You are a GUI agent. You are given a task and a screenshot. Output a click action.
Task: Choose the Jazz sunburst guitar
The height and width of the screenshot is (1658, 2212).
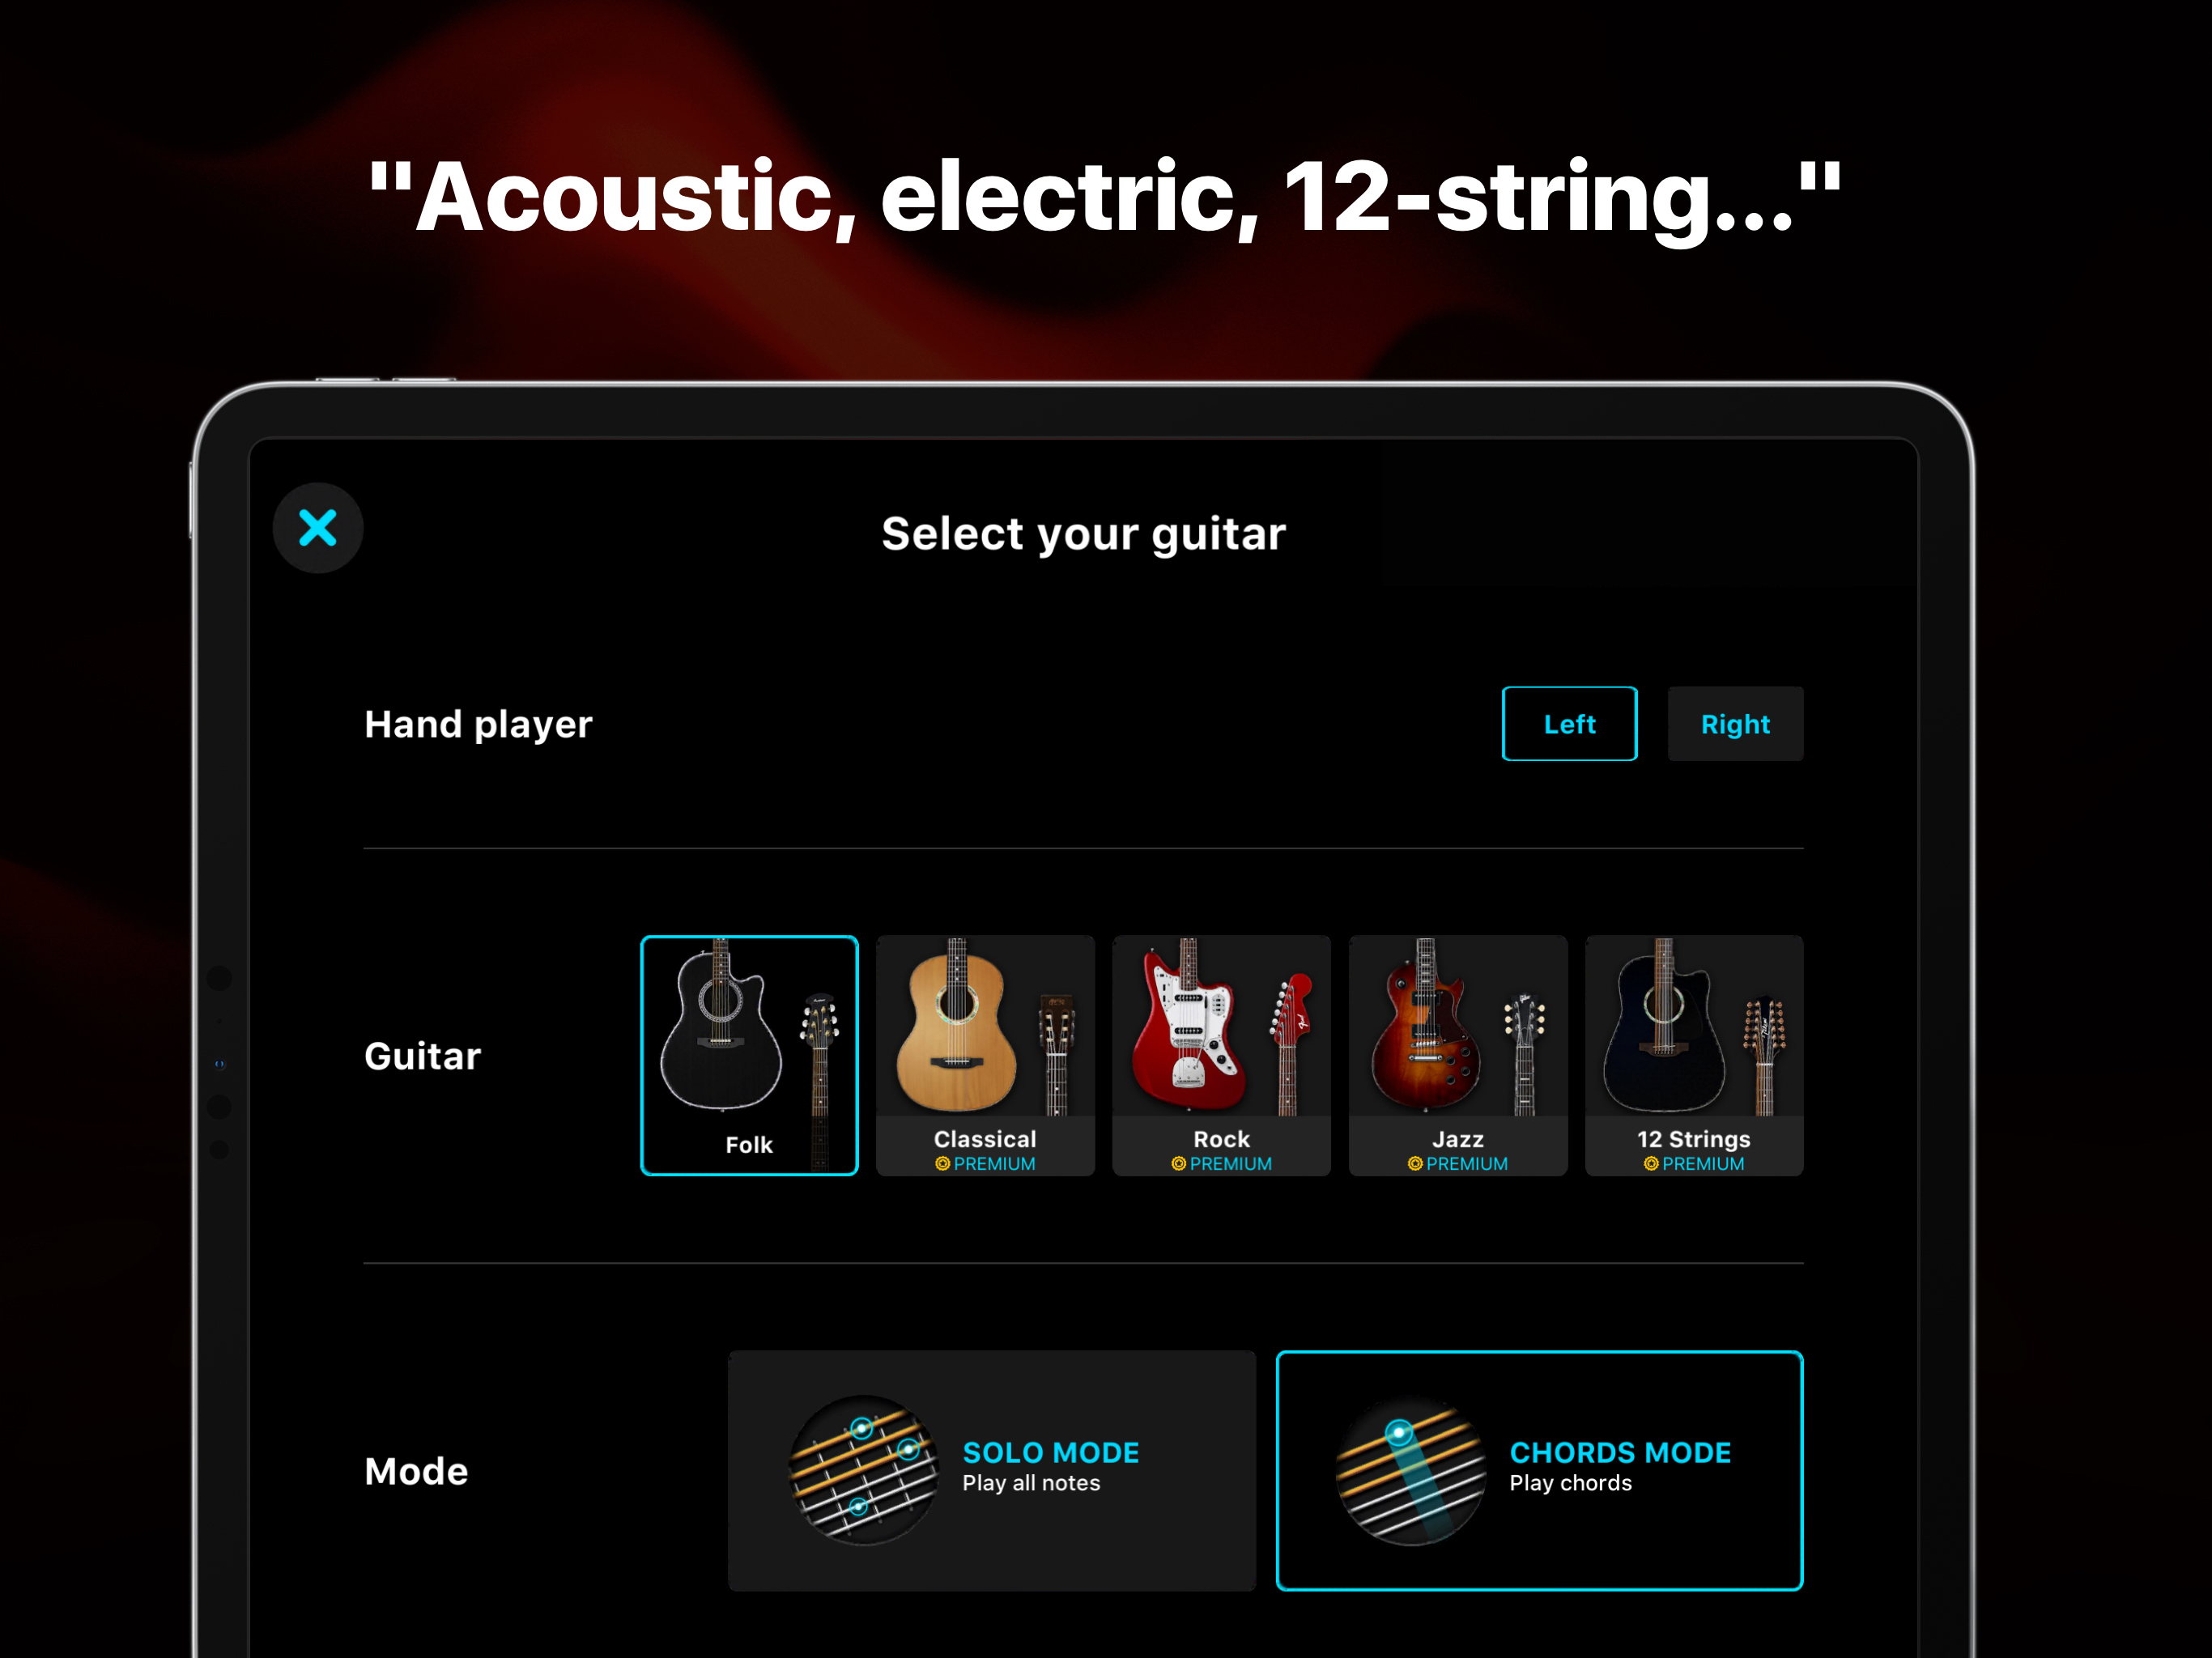click(1458, 1055)
